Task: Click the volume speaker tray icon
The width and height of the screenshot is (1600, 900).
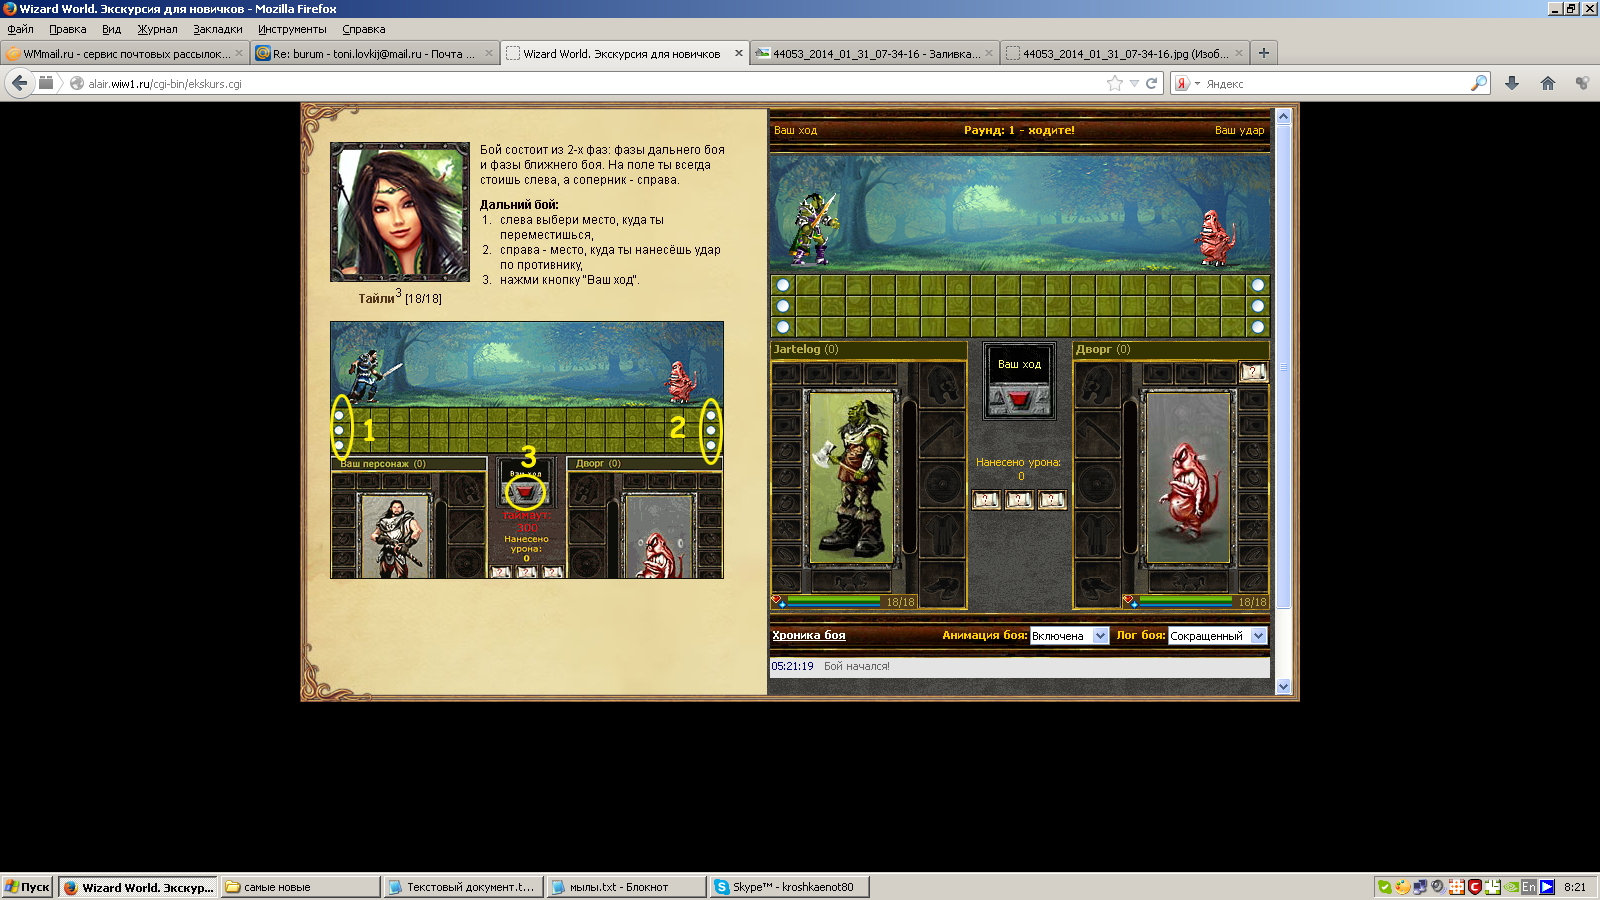Action: coord(1438,886)
